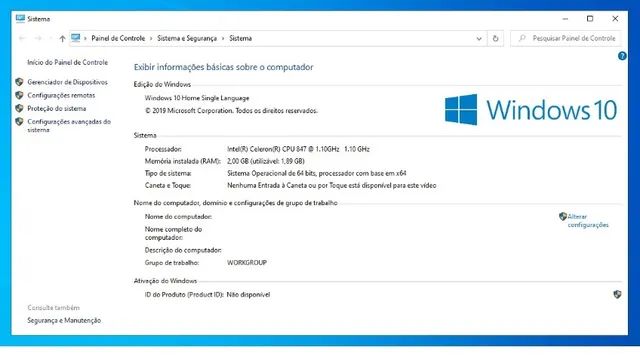Click the Windows 10 logo
The width and height of the screenshot is (640, 362).
coord(531,109)
